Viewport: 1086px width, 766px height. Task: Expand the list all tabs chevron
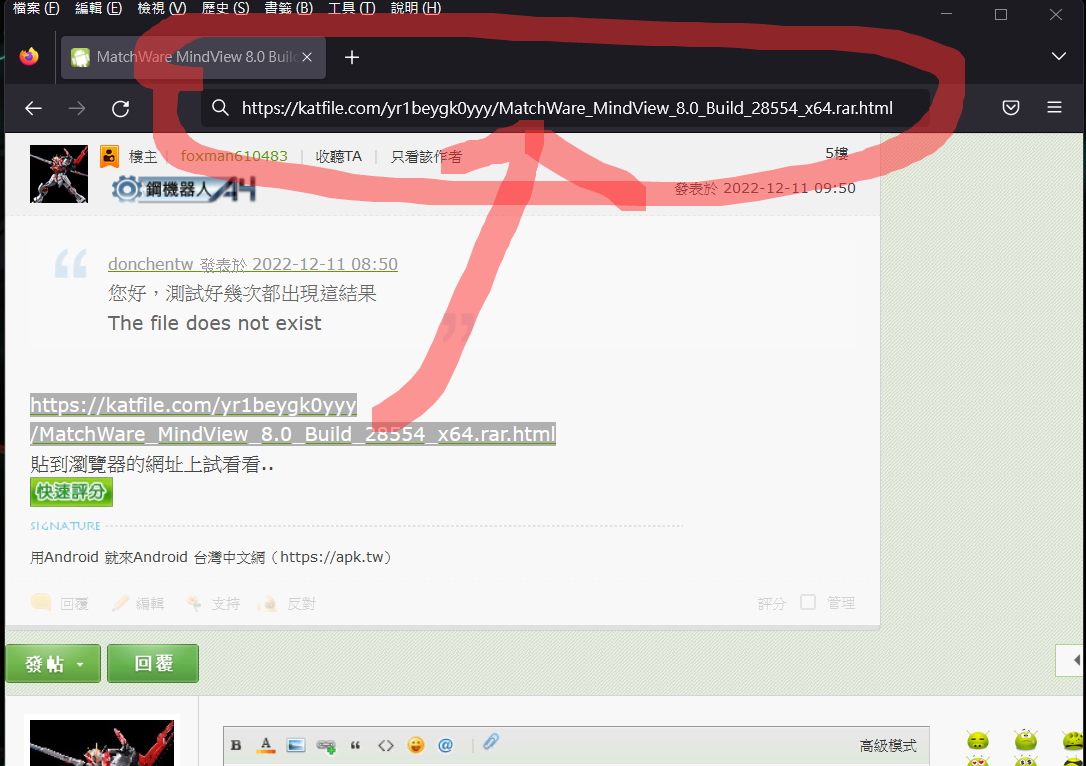tap(1058, 56)
